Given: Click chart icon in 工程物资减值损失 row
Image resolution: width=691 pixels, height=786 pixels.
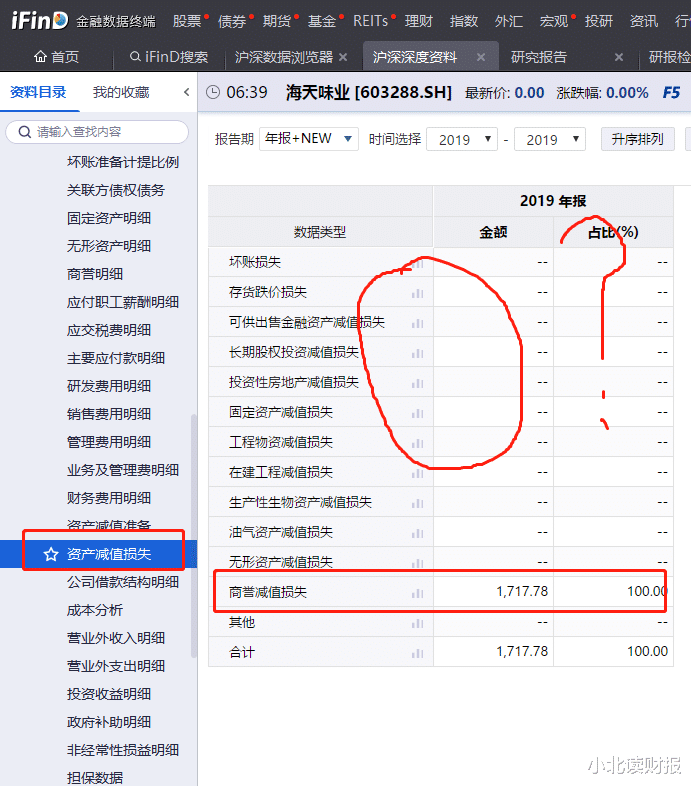Looking at the screenshot, I should (x=418, y=444).
